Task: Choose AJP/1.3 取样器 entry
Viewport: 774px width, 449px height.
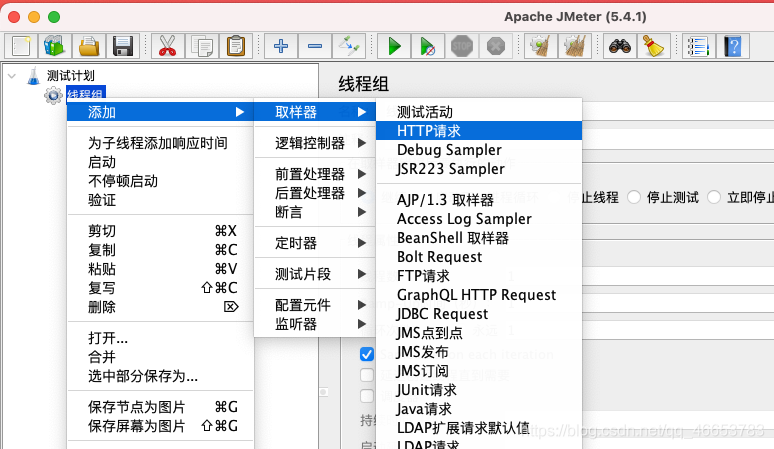Action: [479, 200]
